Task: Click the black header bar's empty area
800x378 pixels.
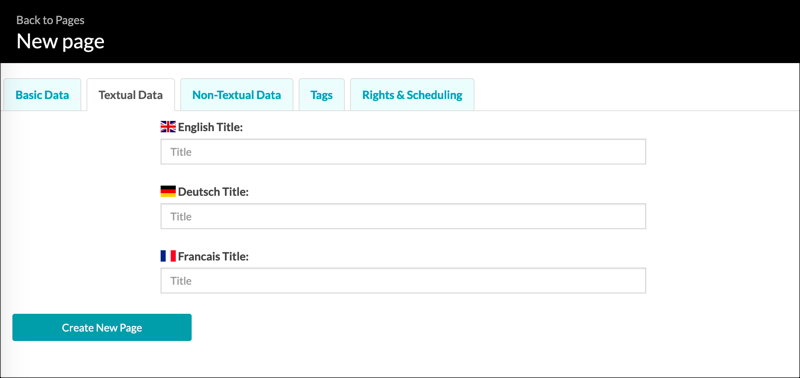Action: coord(459,32)
